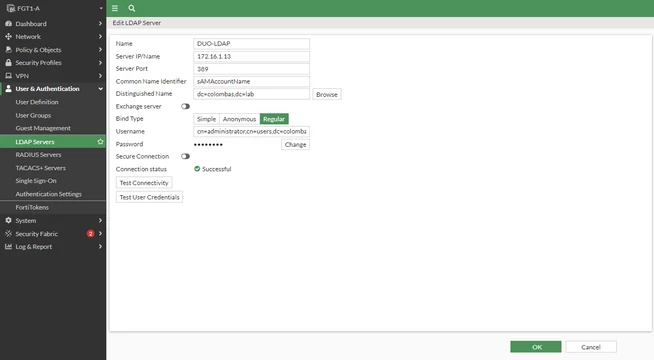The image size is (654, 360).
Task: Click the Security Fabric icon
Action: click(8, 234)
